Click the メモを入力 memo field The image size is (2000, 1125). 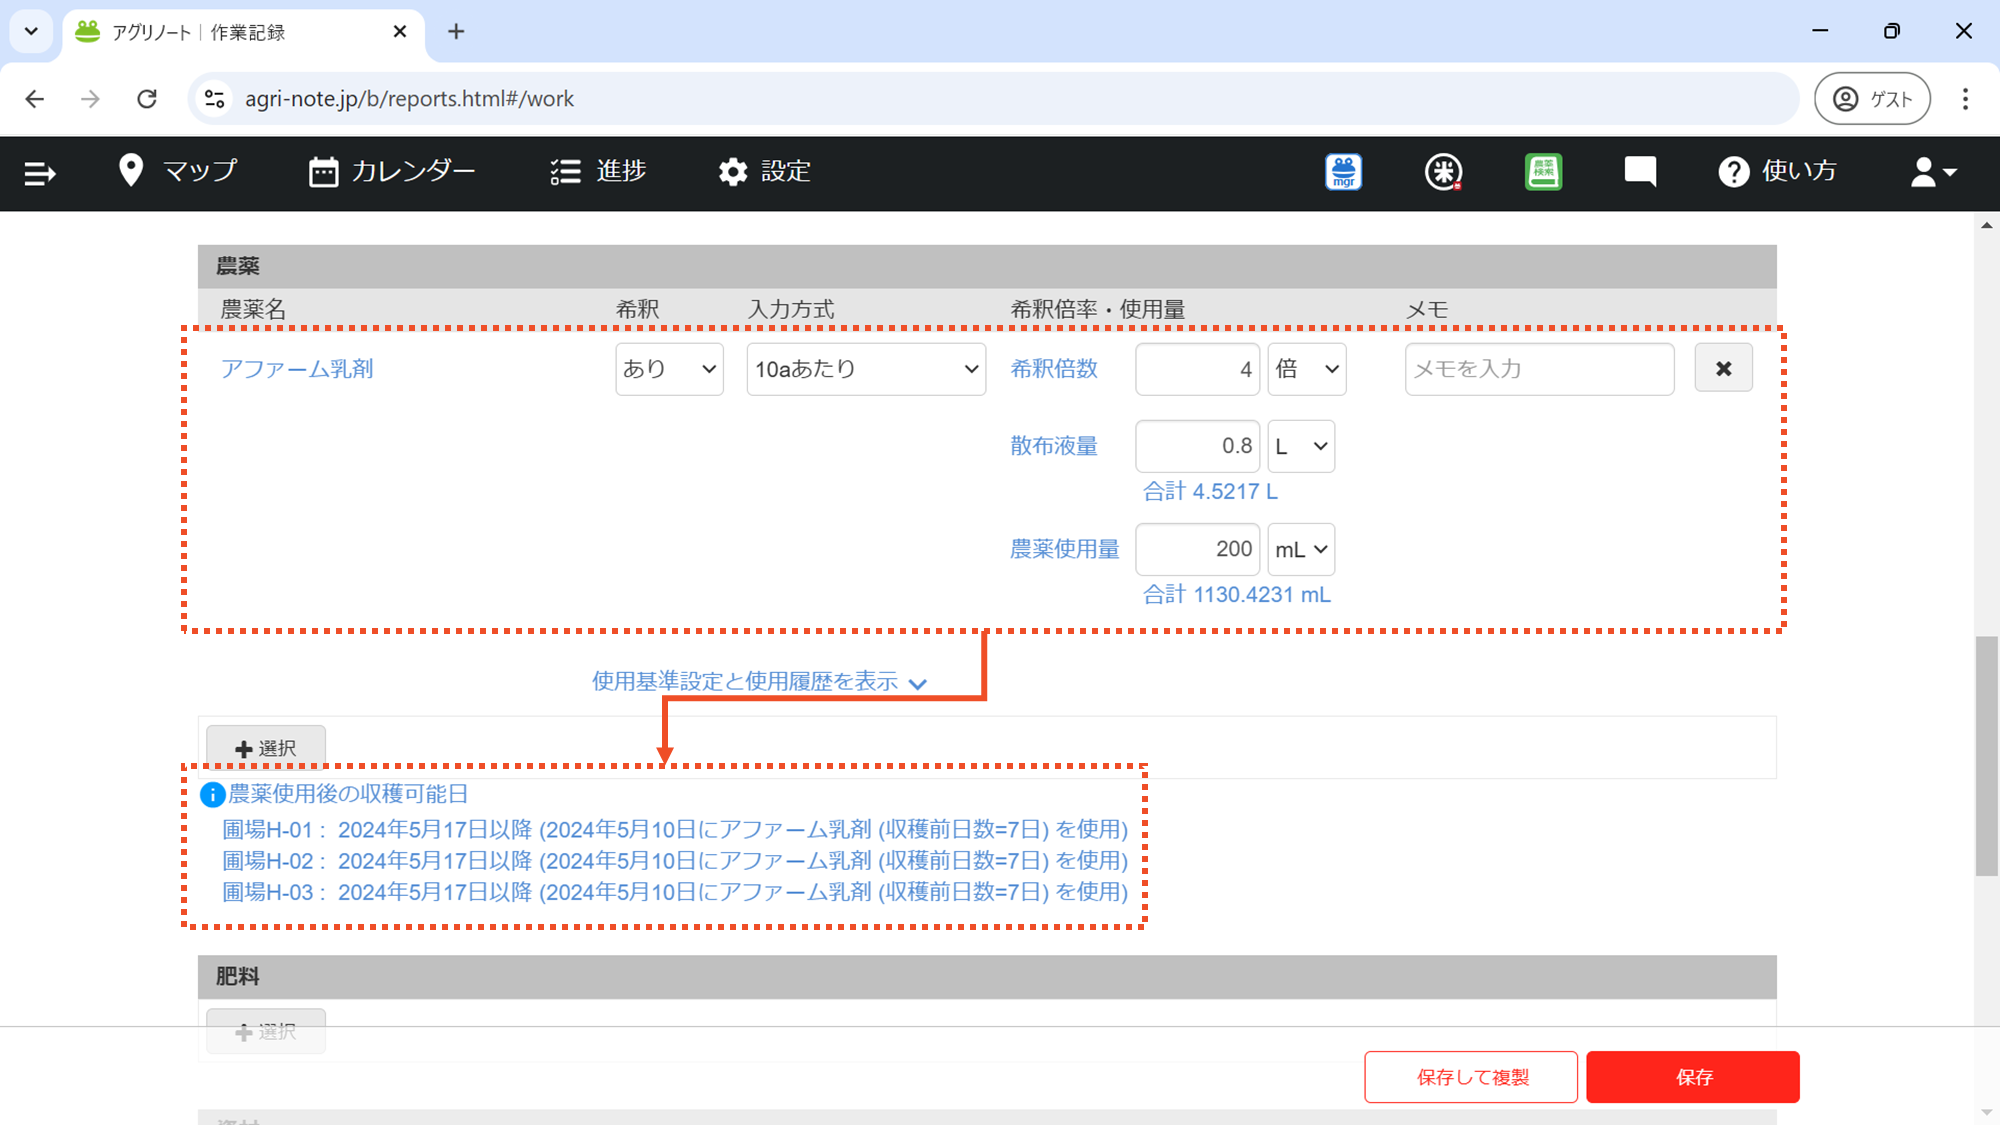coord(1539,369)
